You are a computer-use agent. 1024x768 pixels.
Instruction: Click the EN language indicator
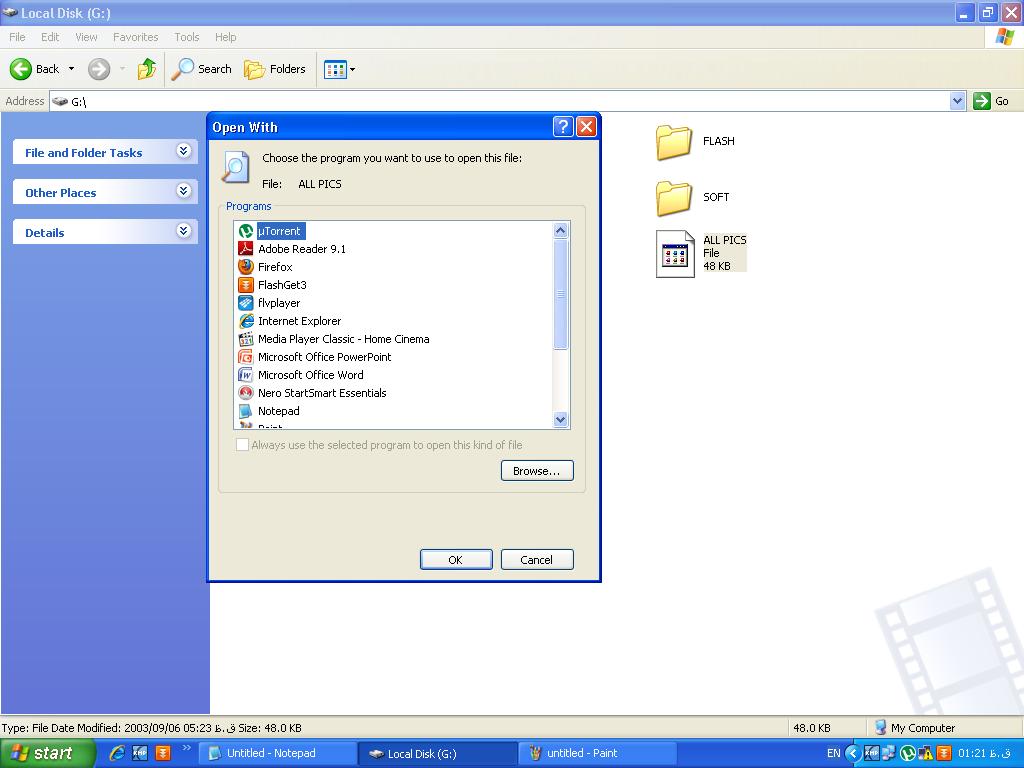coord(833,753)
